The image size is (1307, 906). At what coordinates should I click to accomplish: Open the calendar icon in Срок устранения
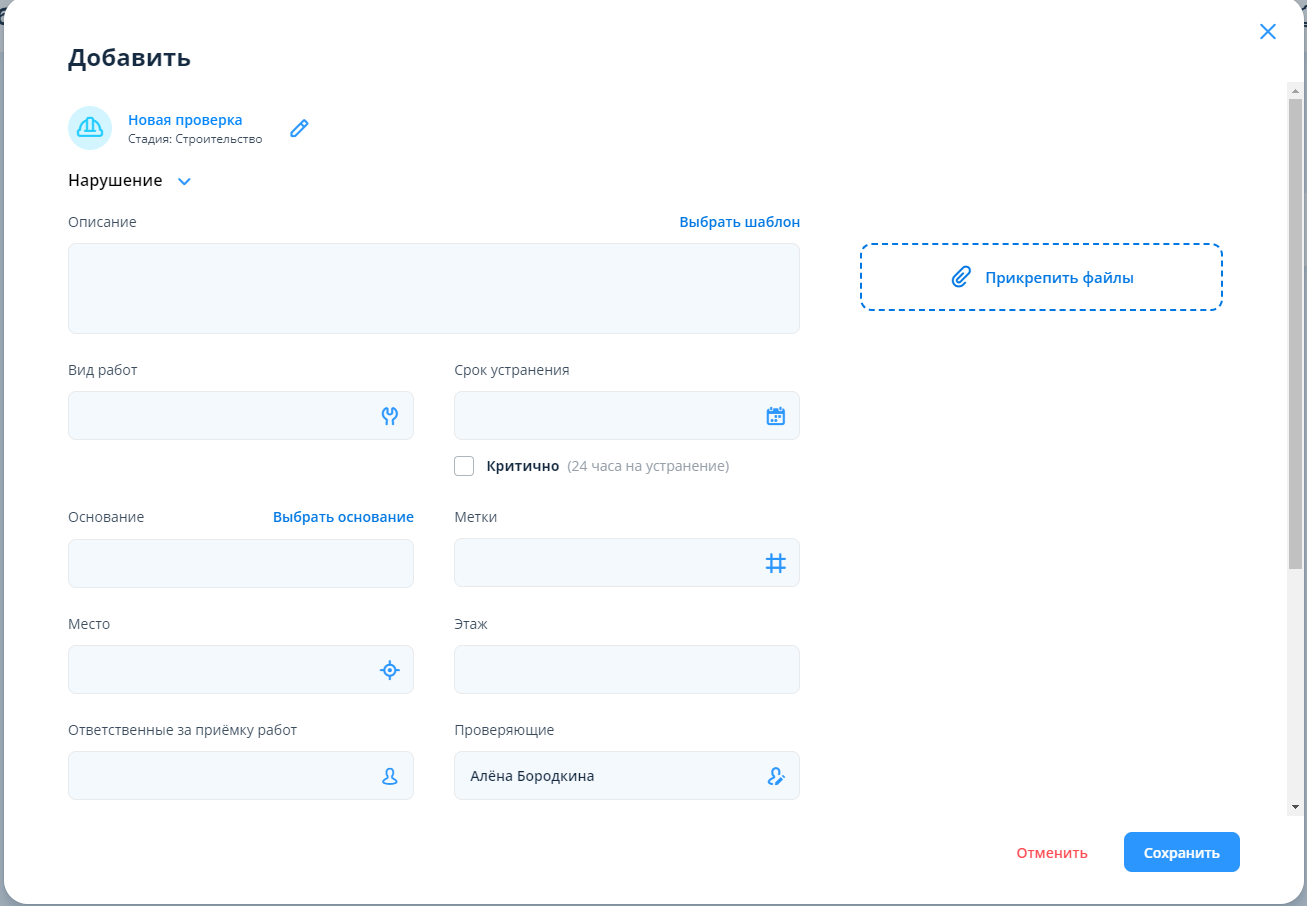pos(775,416)
